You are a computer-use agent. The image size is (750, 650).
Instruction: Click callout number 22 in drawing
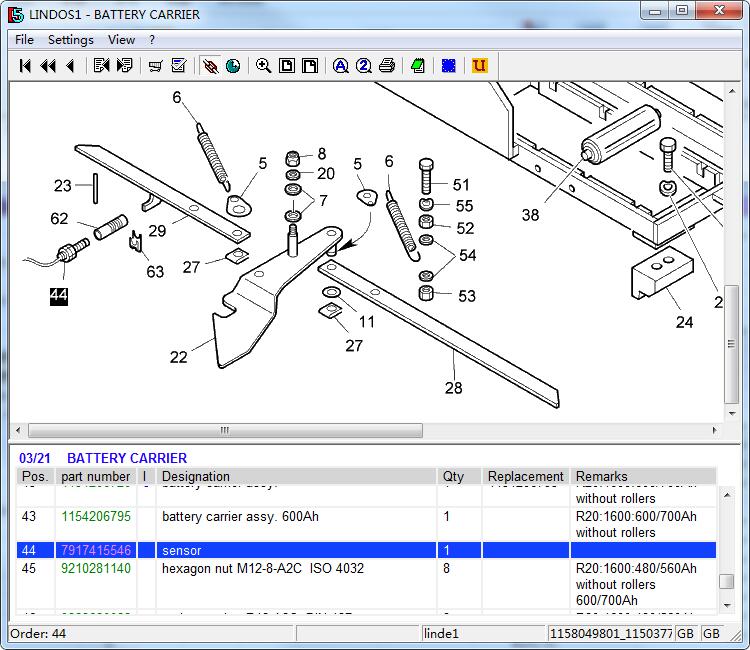[178, 357]
